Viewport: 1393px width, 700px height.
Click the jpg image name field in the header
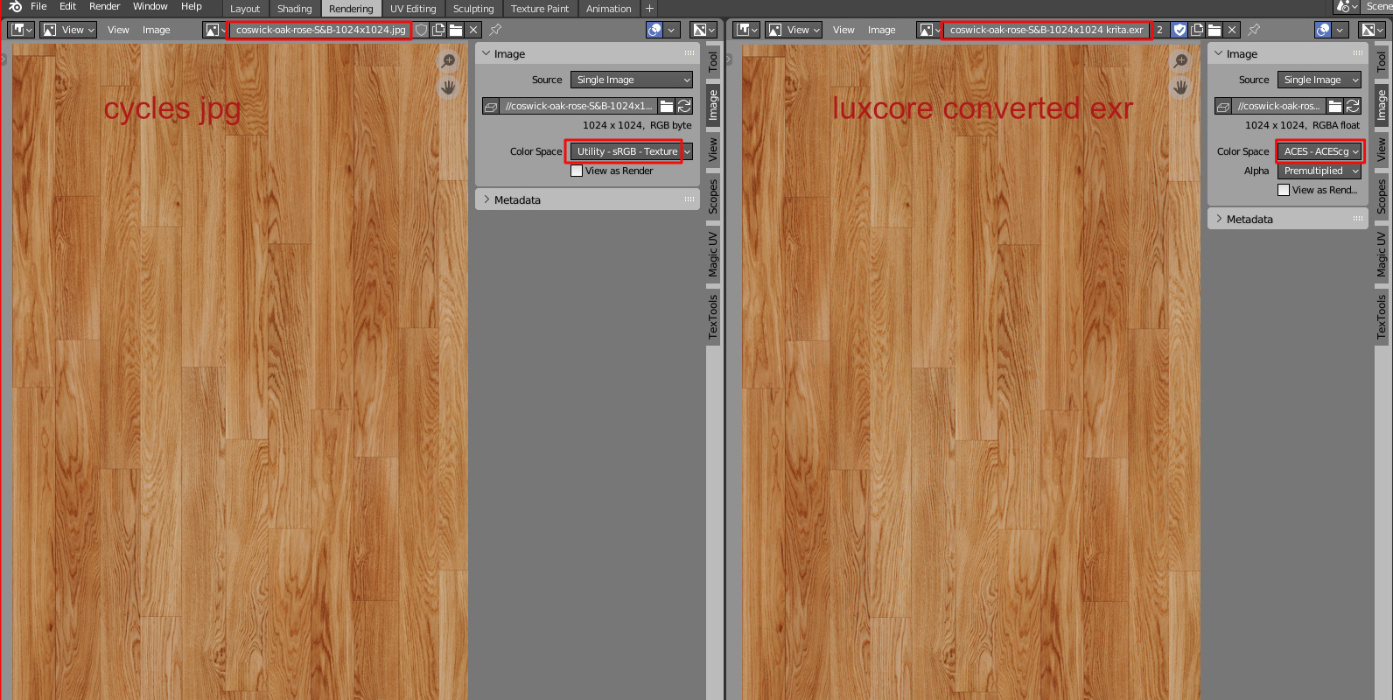320,30
